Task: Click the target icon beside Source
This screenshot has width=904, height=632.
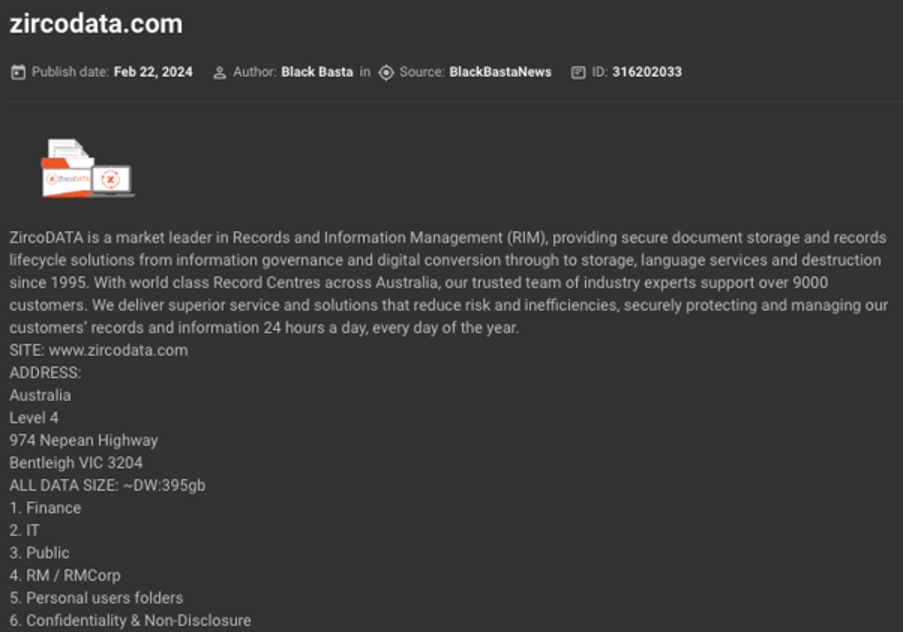Action: pyautogui.click(x=386, y=73)
